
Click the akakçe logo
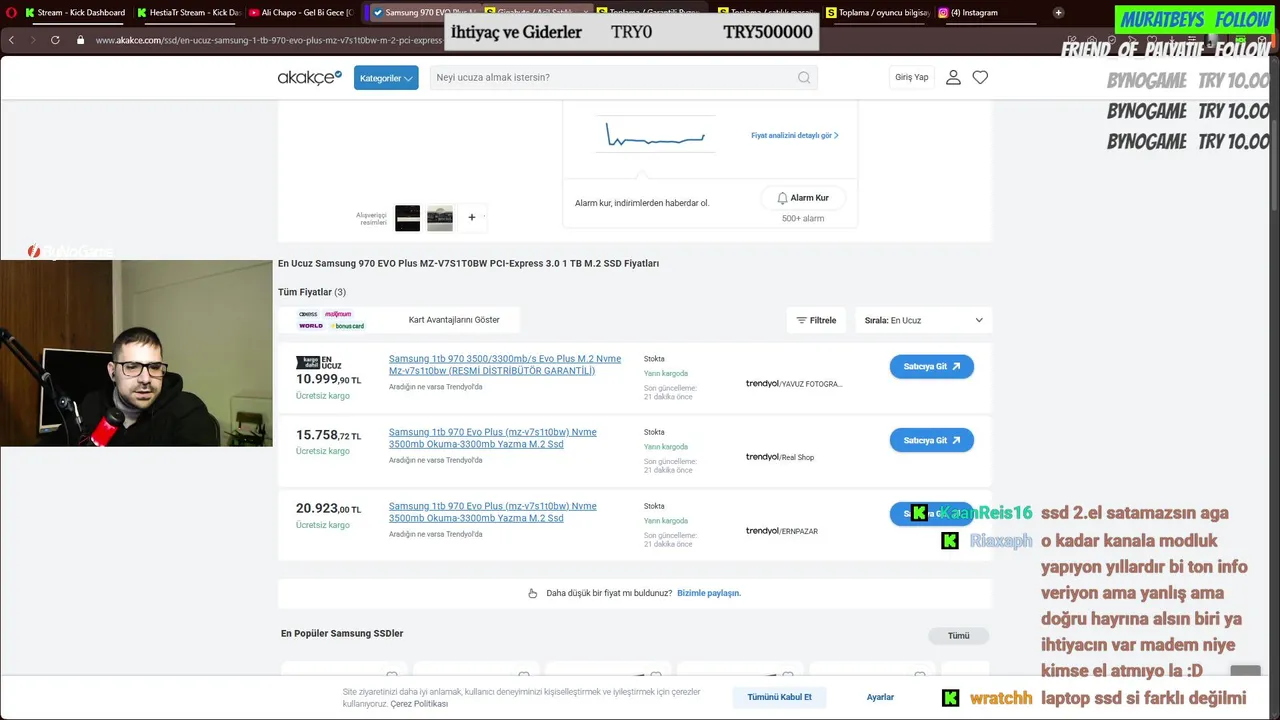tap(310, 77)
